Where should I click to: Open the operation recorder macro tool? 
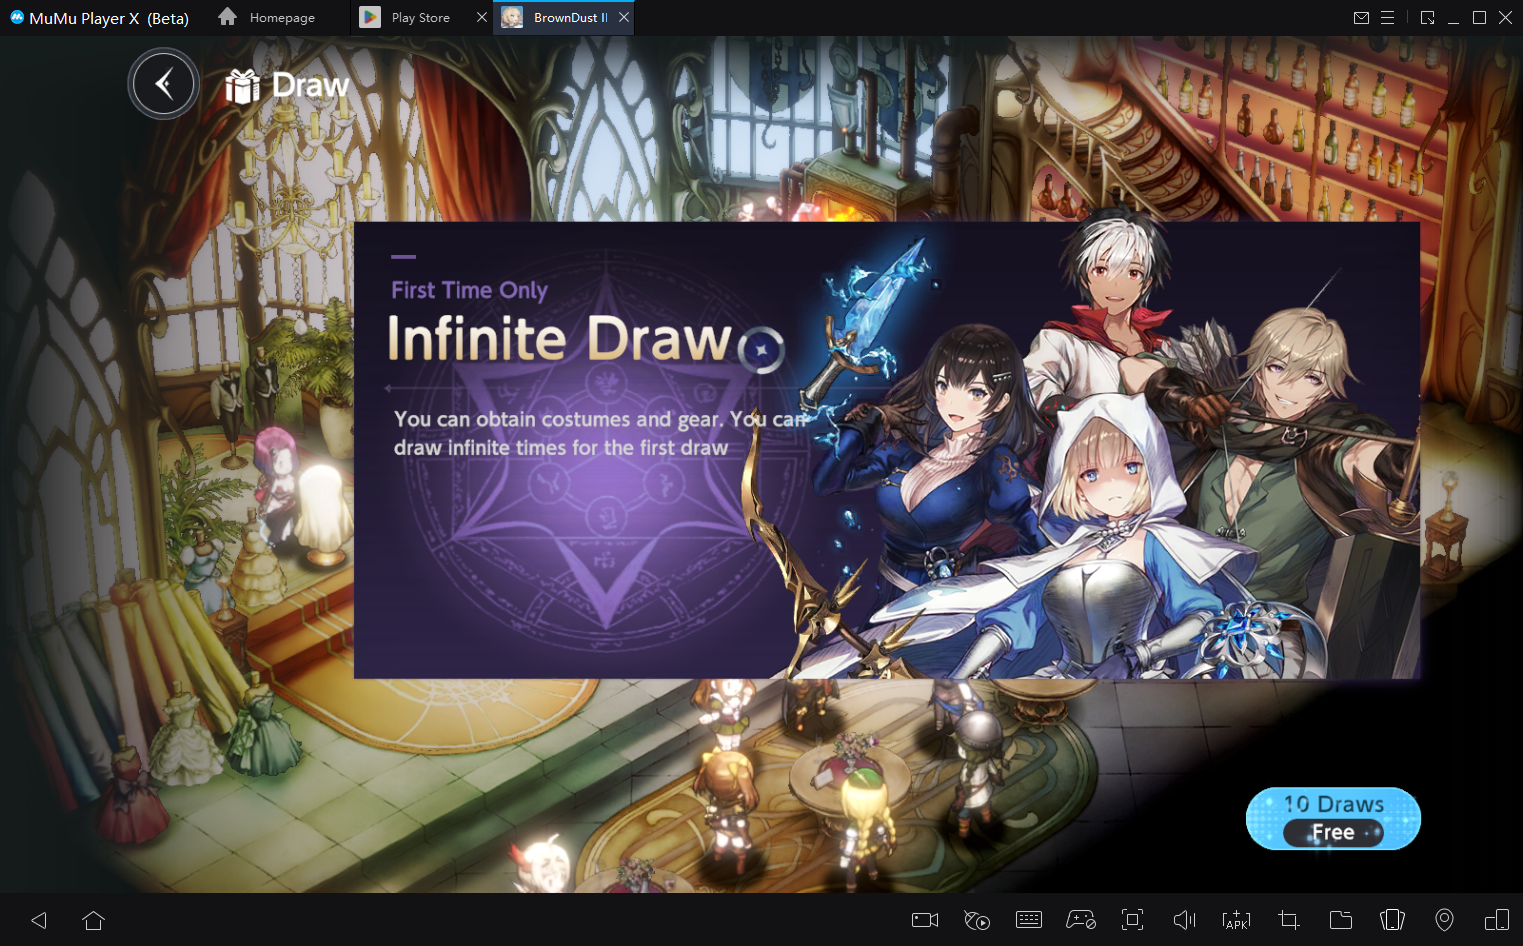(x=977, y=920)
